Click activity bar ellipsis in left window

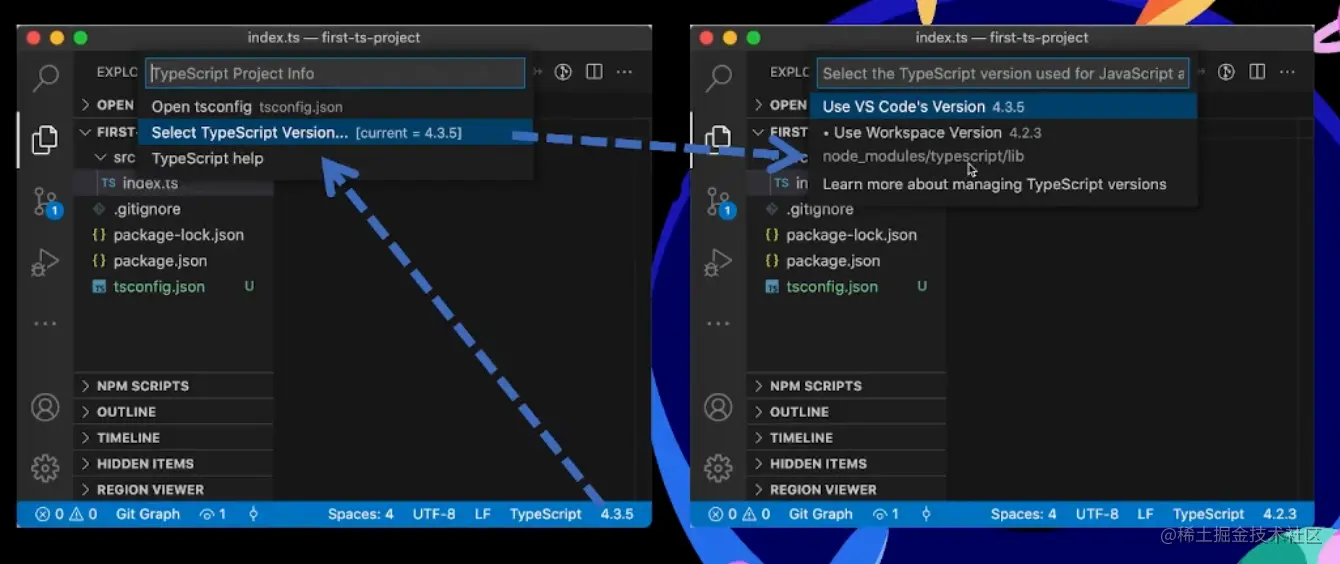click(45, 324)
